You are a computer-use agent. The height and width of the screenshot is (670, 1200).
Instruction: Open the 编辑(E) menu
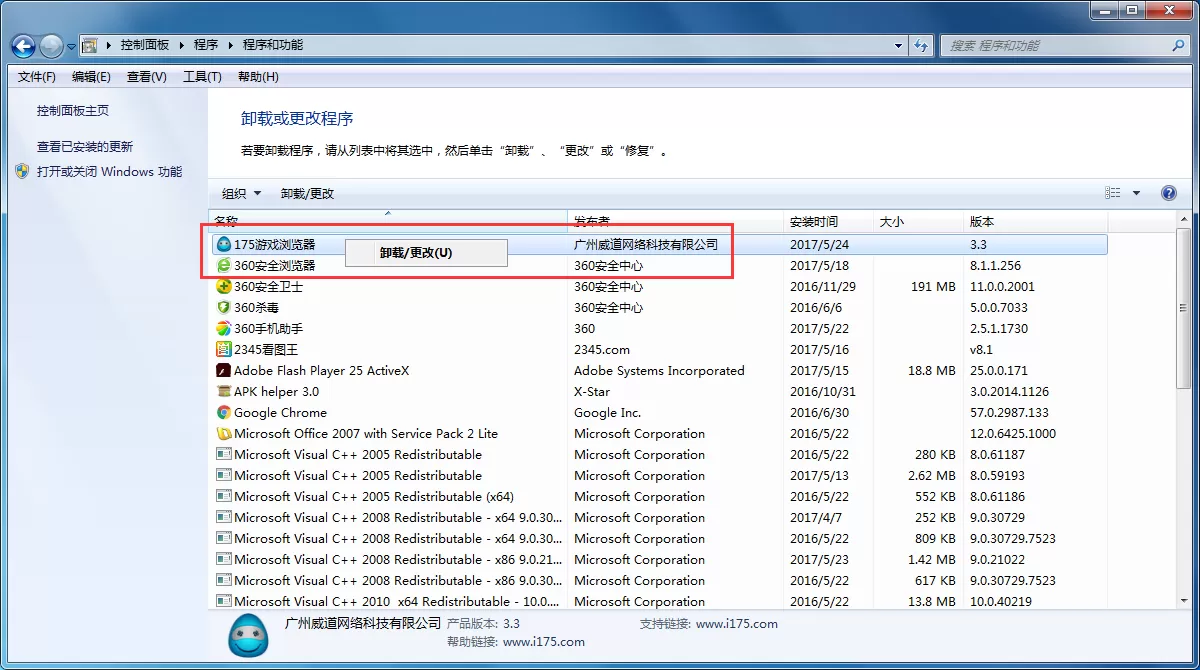[x=91, y=77]
